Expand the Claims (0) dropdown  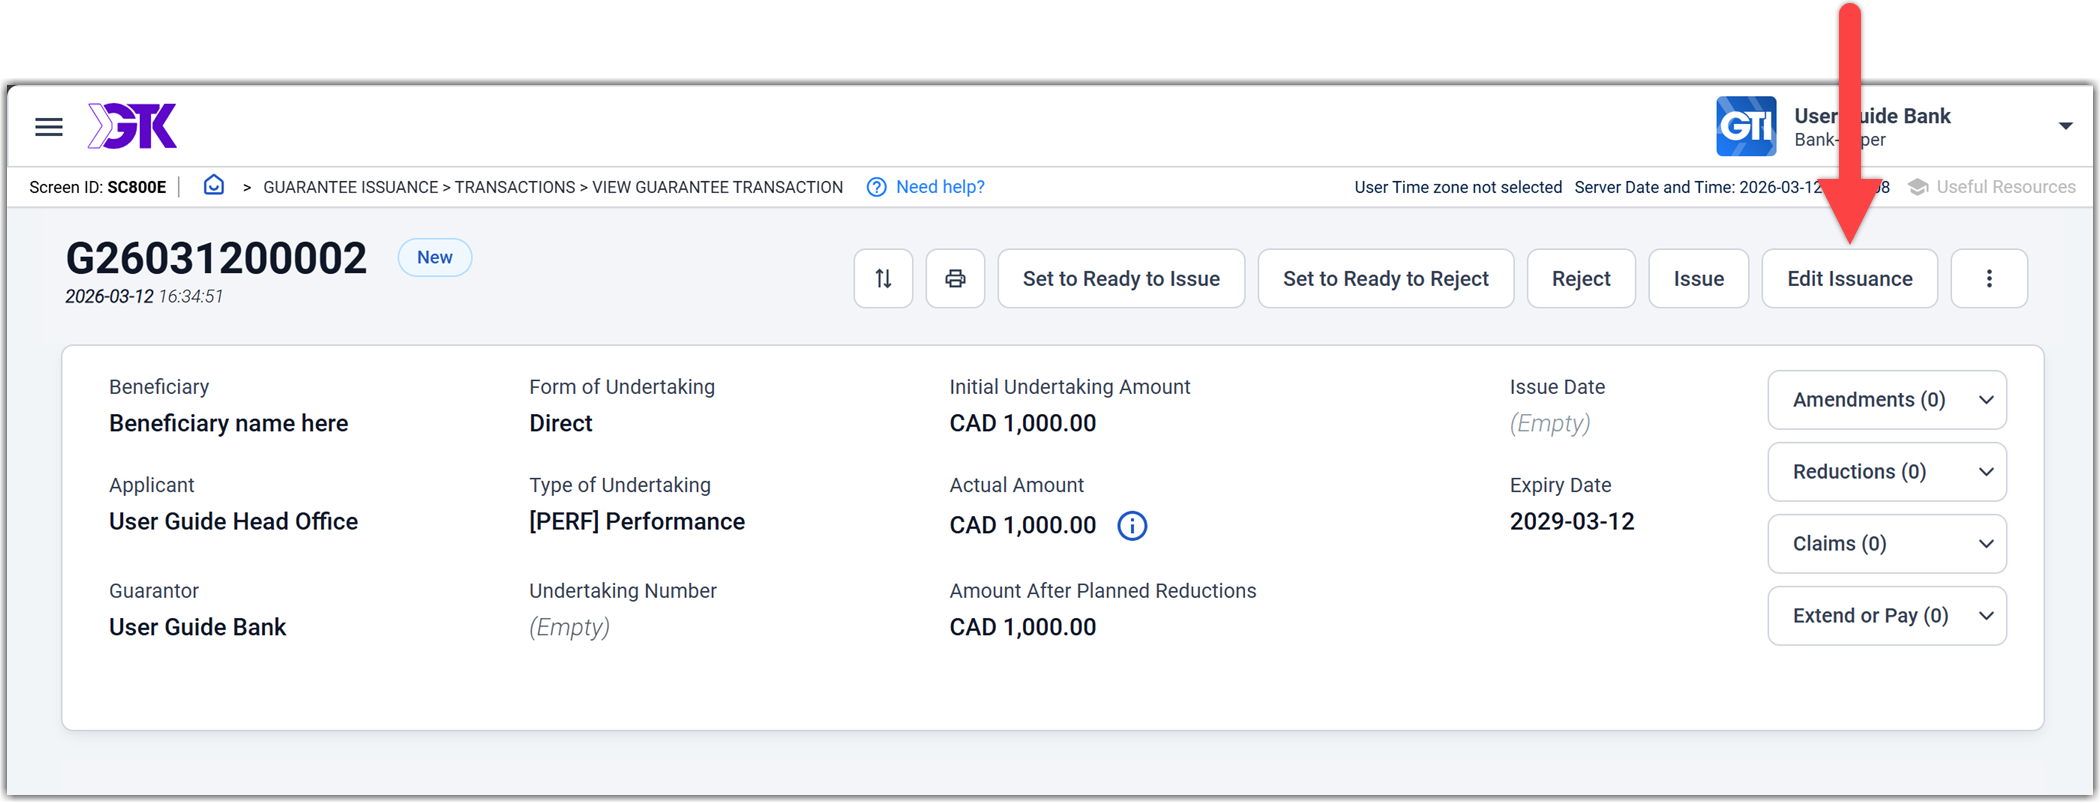1887,544
